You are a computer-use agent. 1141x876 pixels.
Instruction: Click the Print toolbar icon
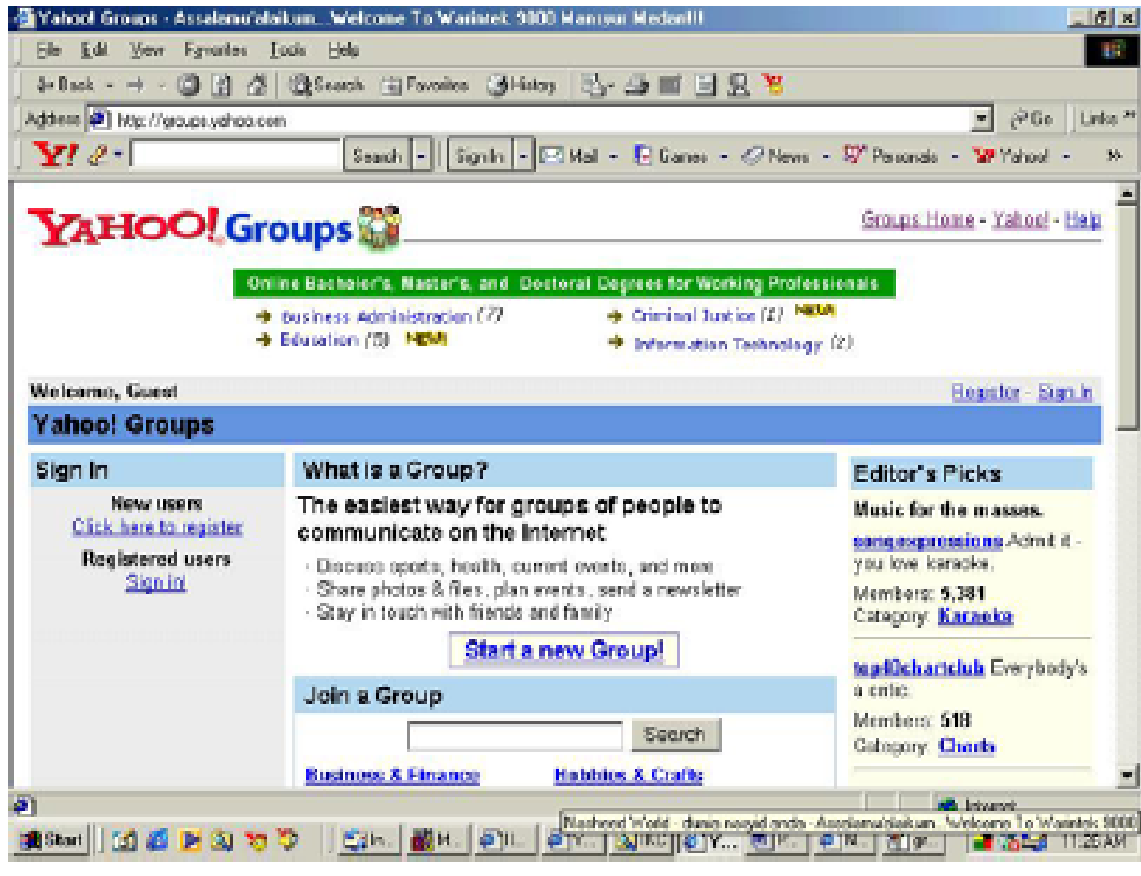pos(637,85)
